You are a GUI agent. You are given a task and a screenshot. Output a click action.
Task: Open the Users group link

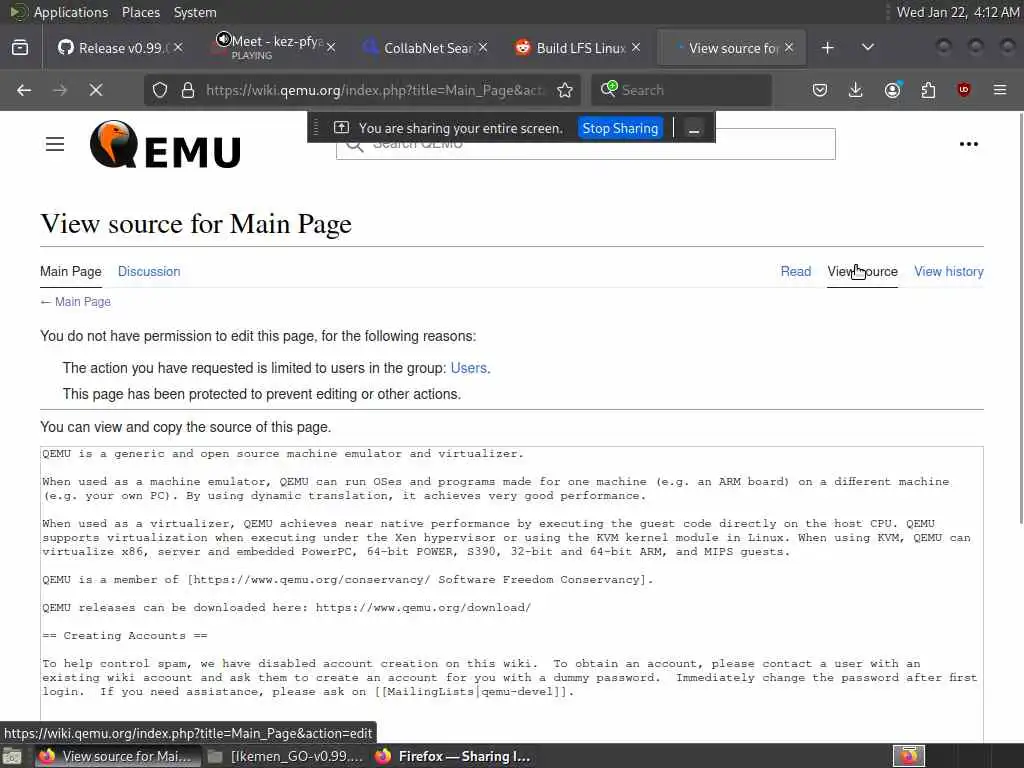[468, 368]
